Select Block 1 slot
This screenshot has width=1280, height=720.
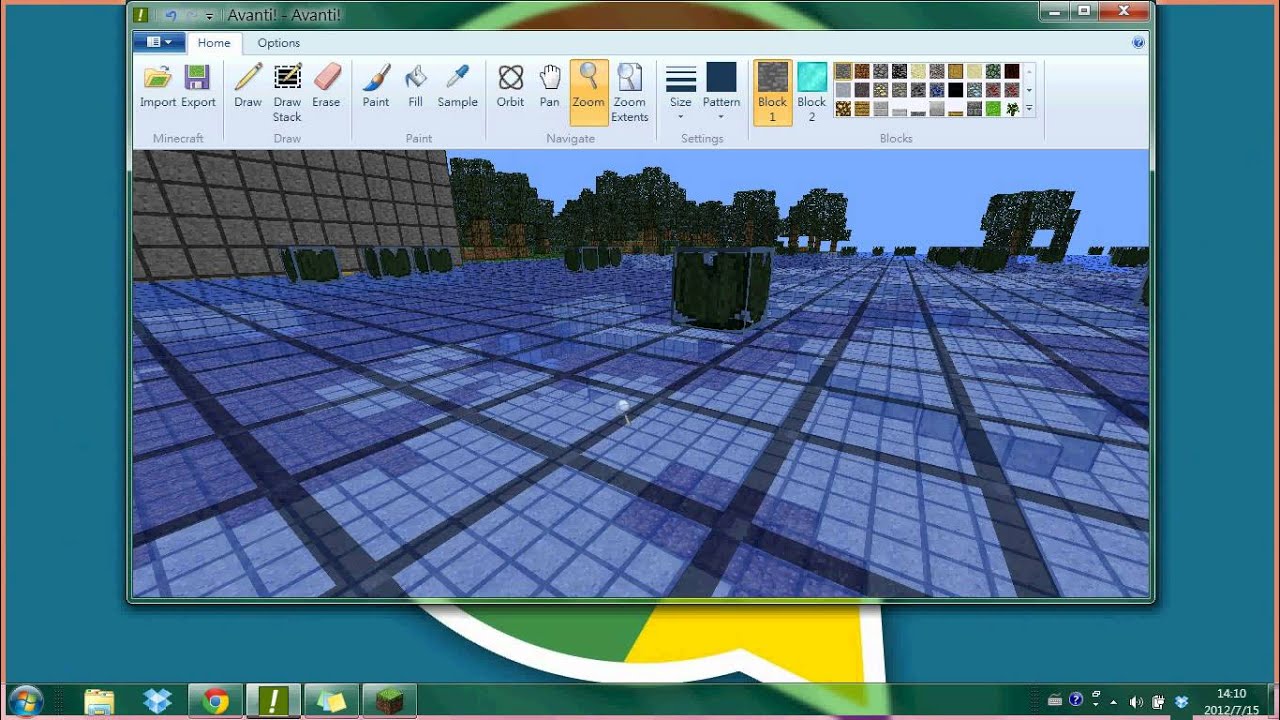pos(772,92)
